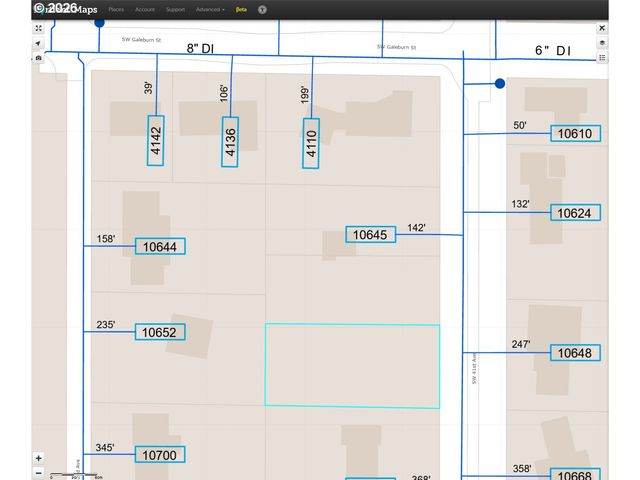Activate the locate-me arrow icon
The width and height of the screenshot is (640, 480).
tap(38, 43)
